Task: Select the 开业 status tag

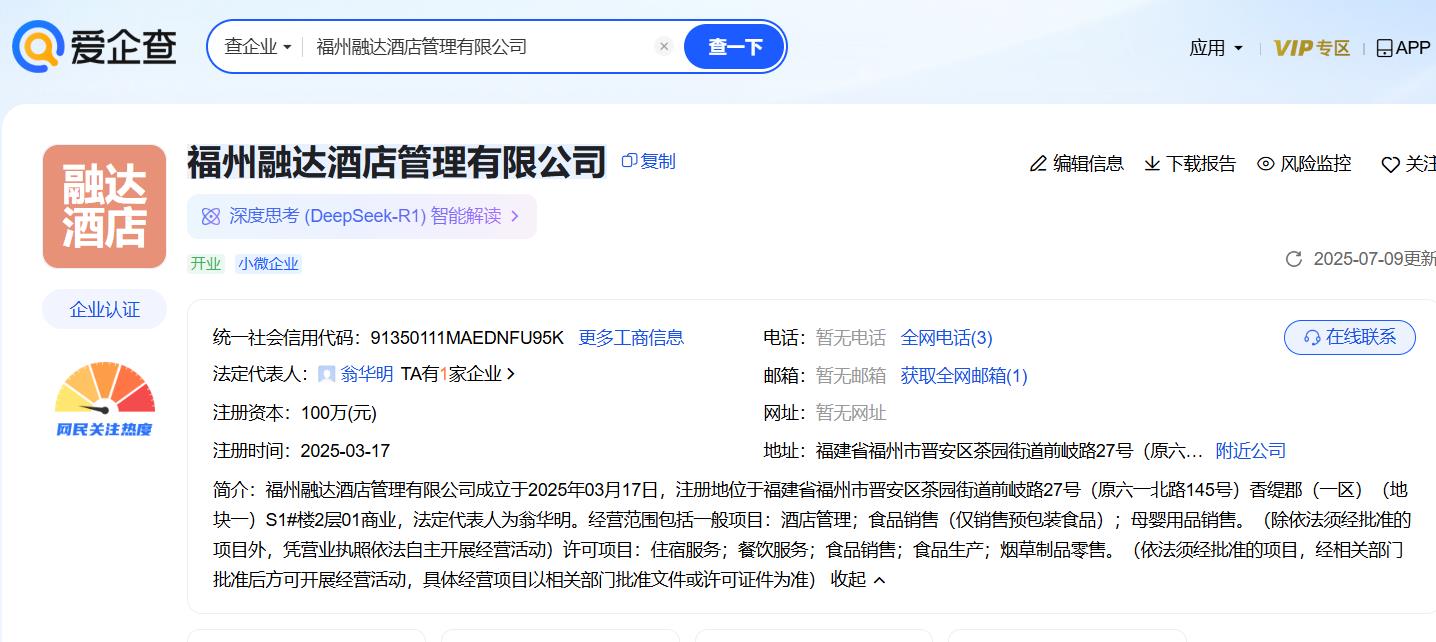Action: tap(206, 263)
